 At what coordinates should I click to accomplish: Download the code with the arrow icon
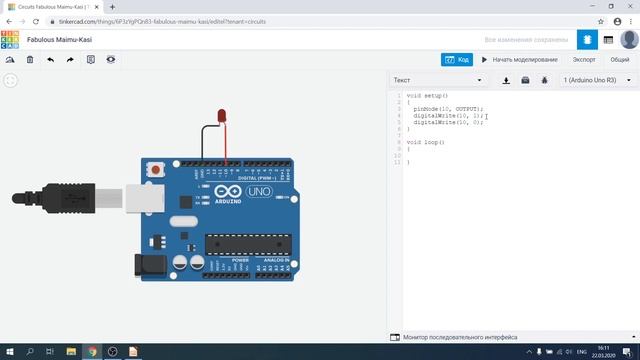(506, 80)
